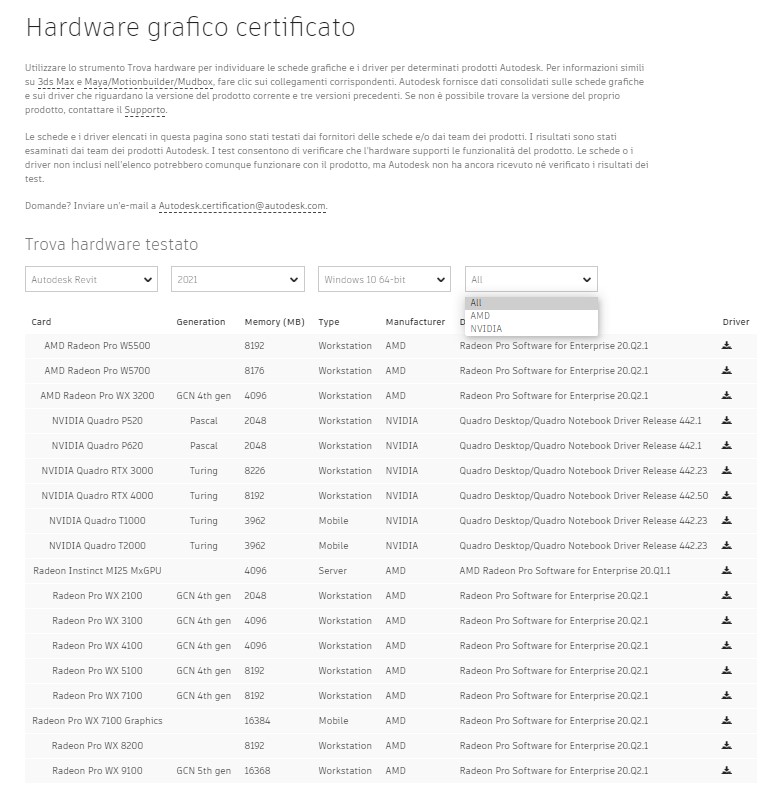Download driver for NVIDIA Quadro P620
This screenshot has width=769, height=789.
click(x=726, y=445)
